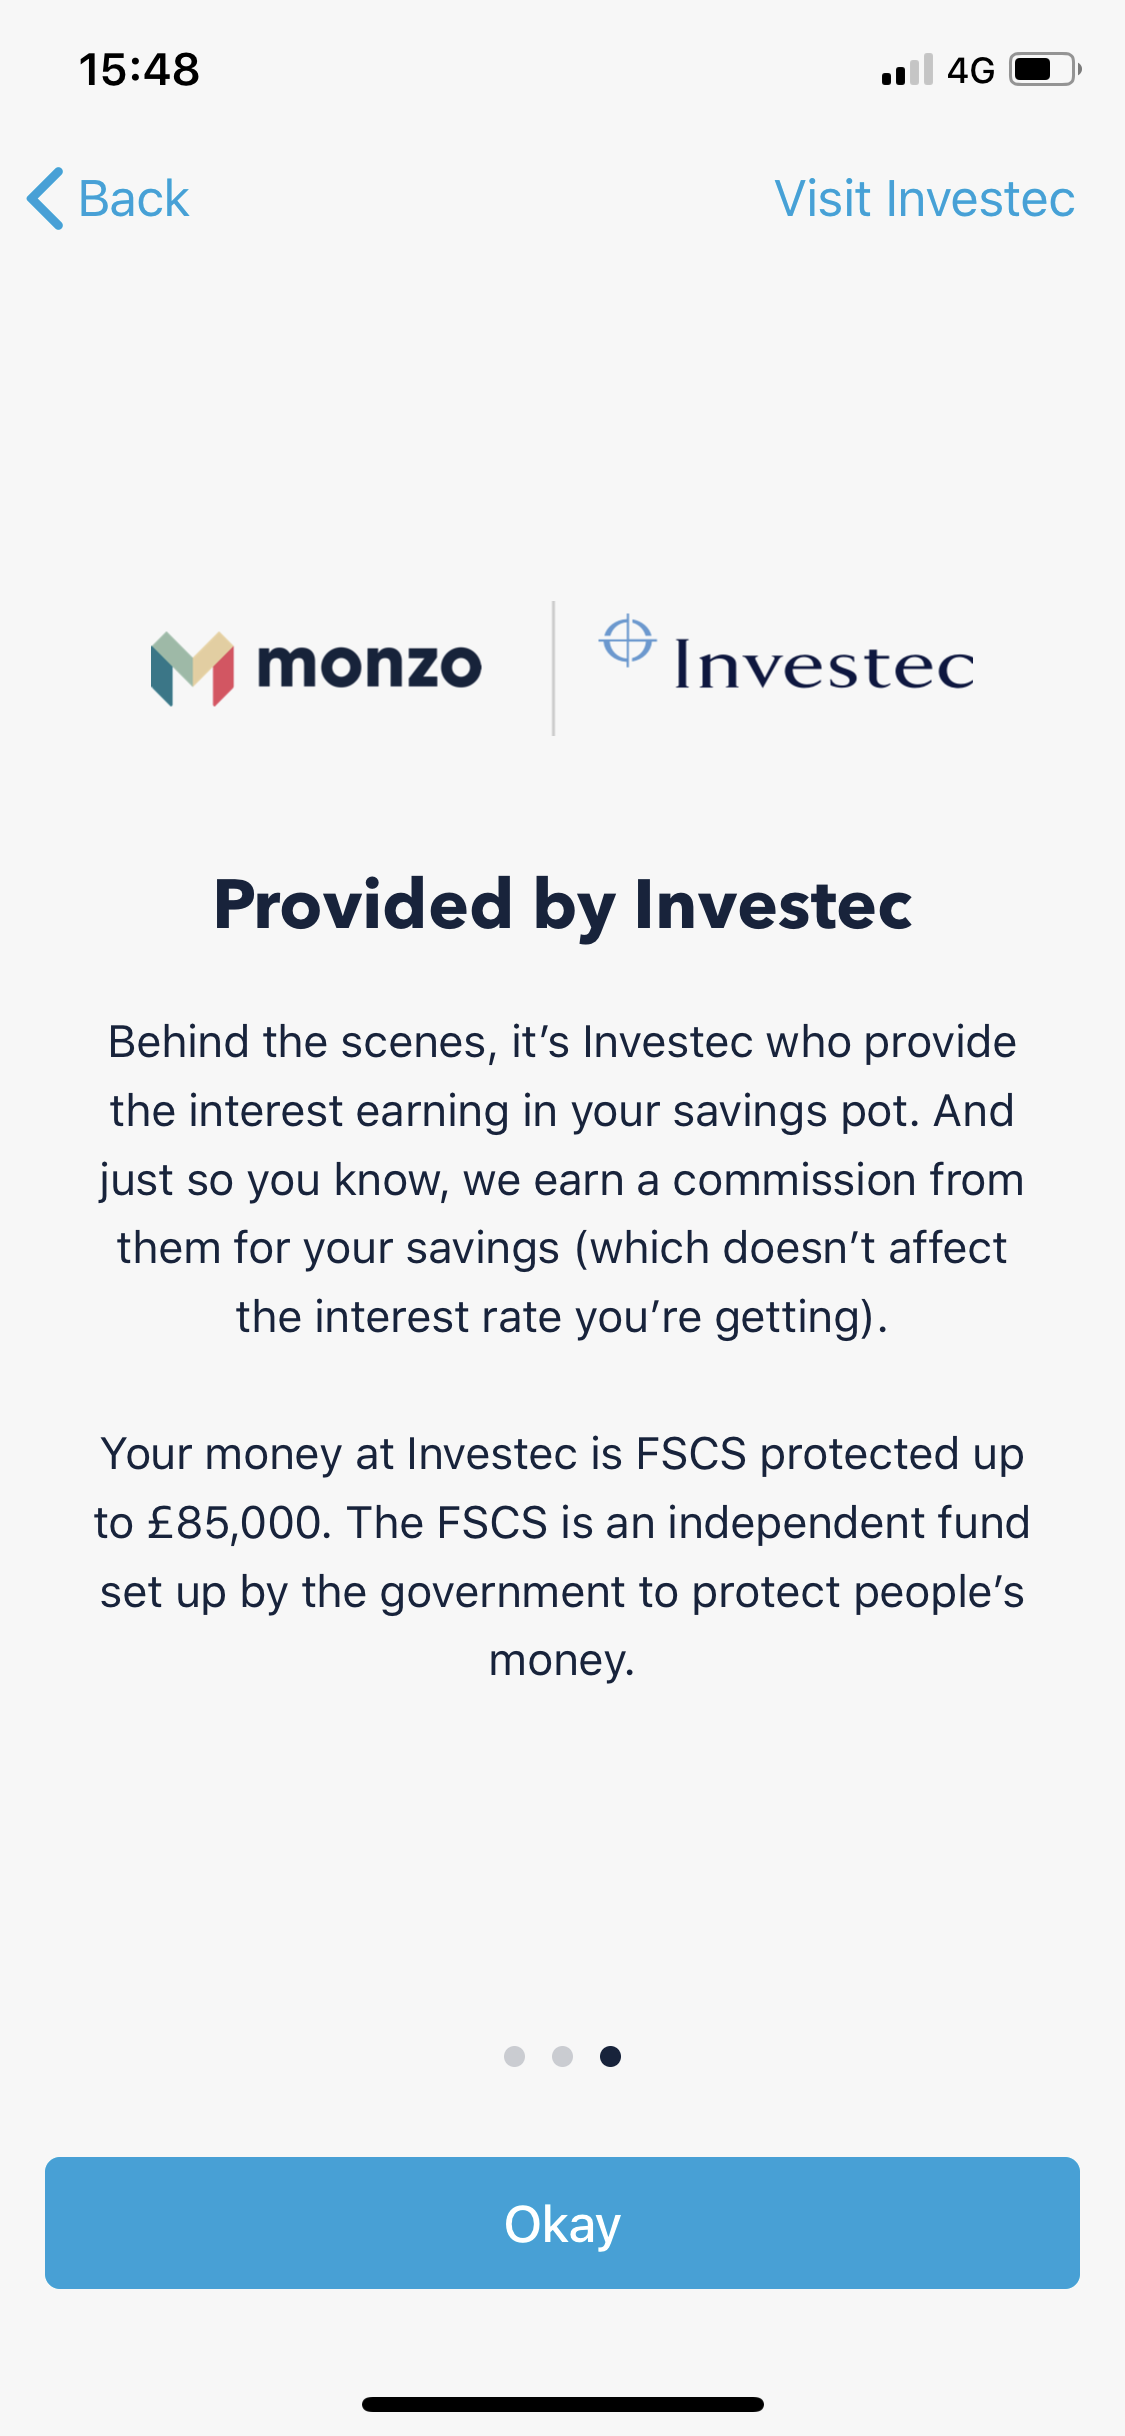Tap the 15:48 clock in status bar
The height and width of the screenshot is (2436, 1125).
(x=139, y=70)
